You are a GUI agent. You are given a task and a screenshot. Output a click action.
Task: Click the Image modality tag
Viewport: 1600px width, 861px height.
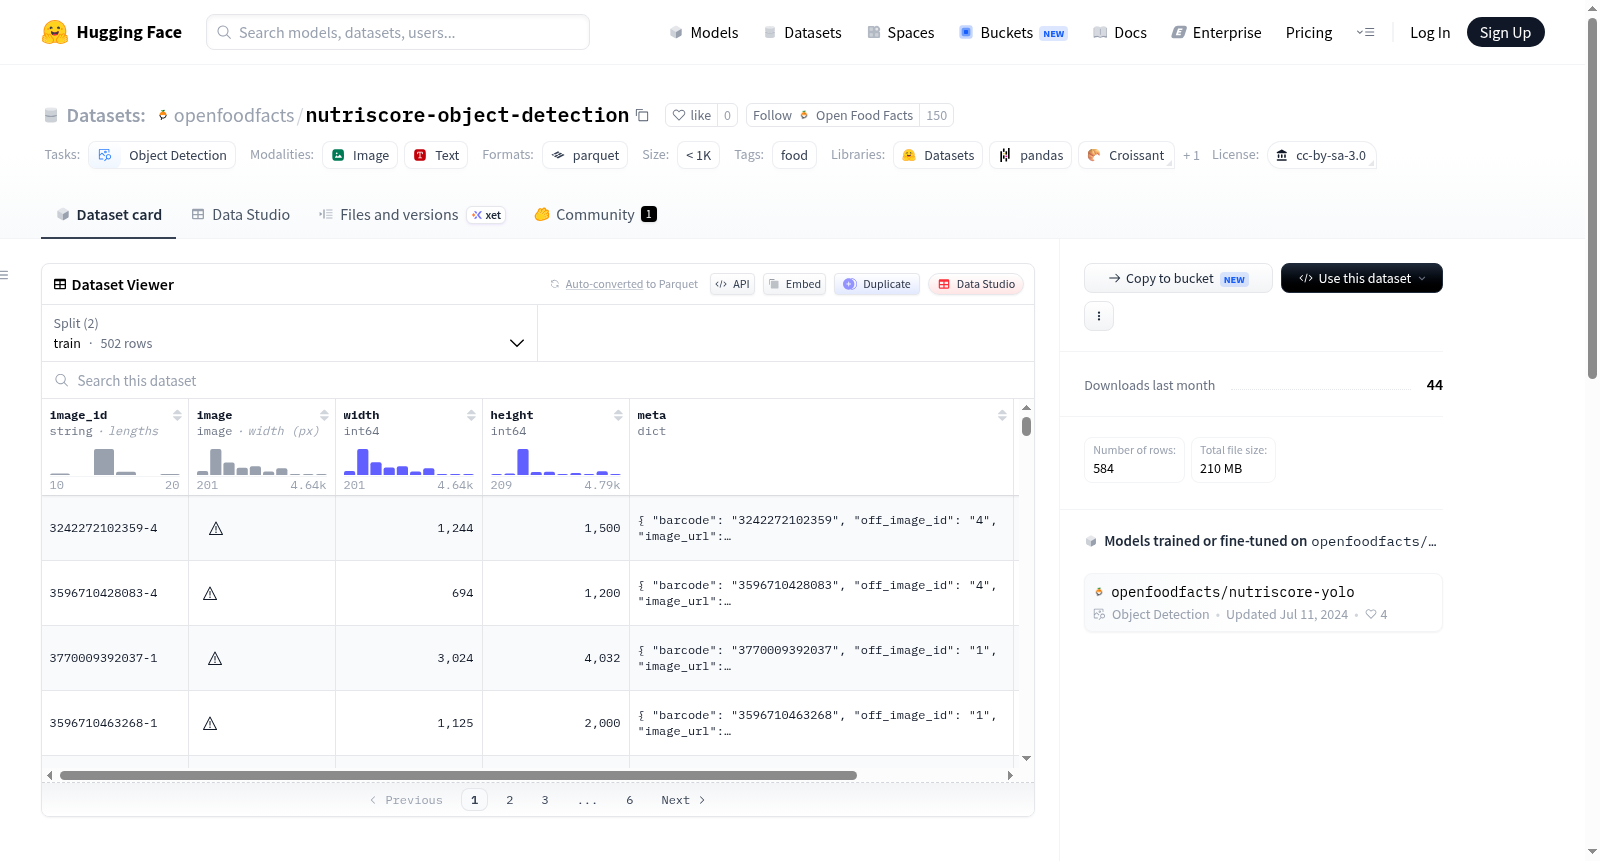[x=360, y=155]
